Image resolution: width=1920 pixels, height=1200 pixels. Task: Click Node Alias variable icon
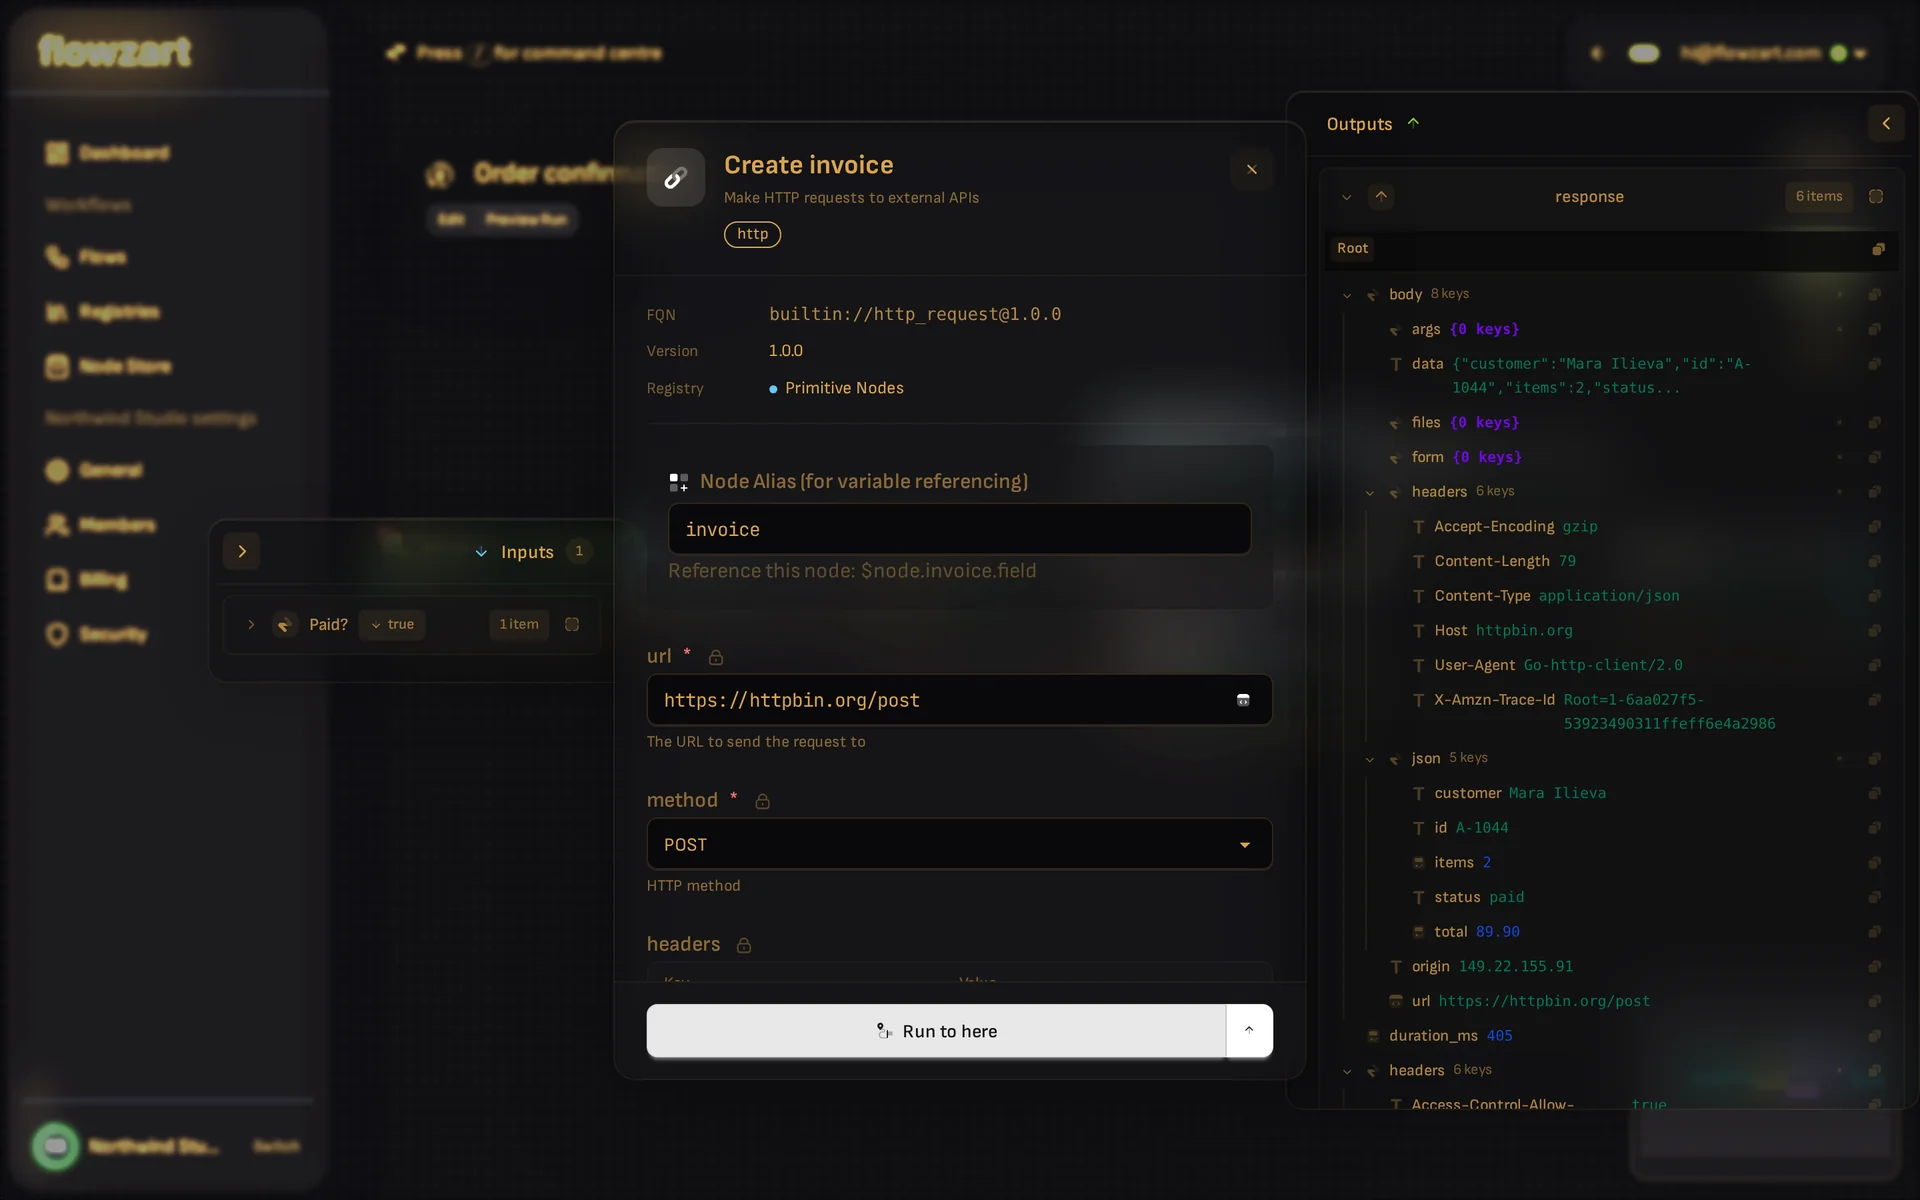tap(678, 482)
